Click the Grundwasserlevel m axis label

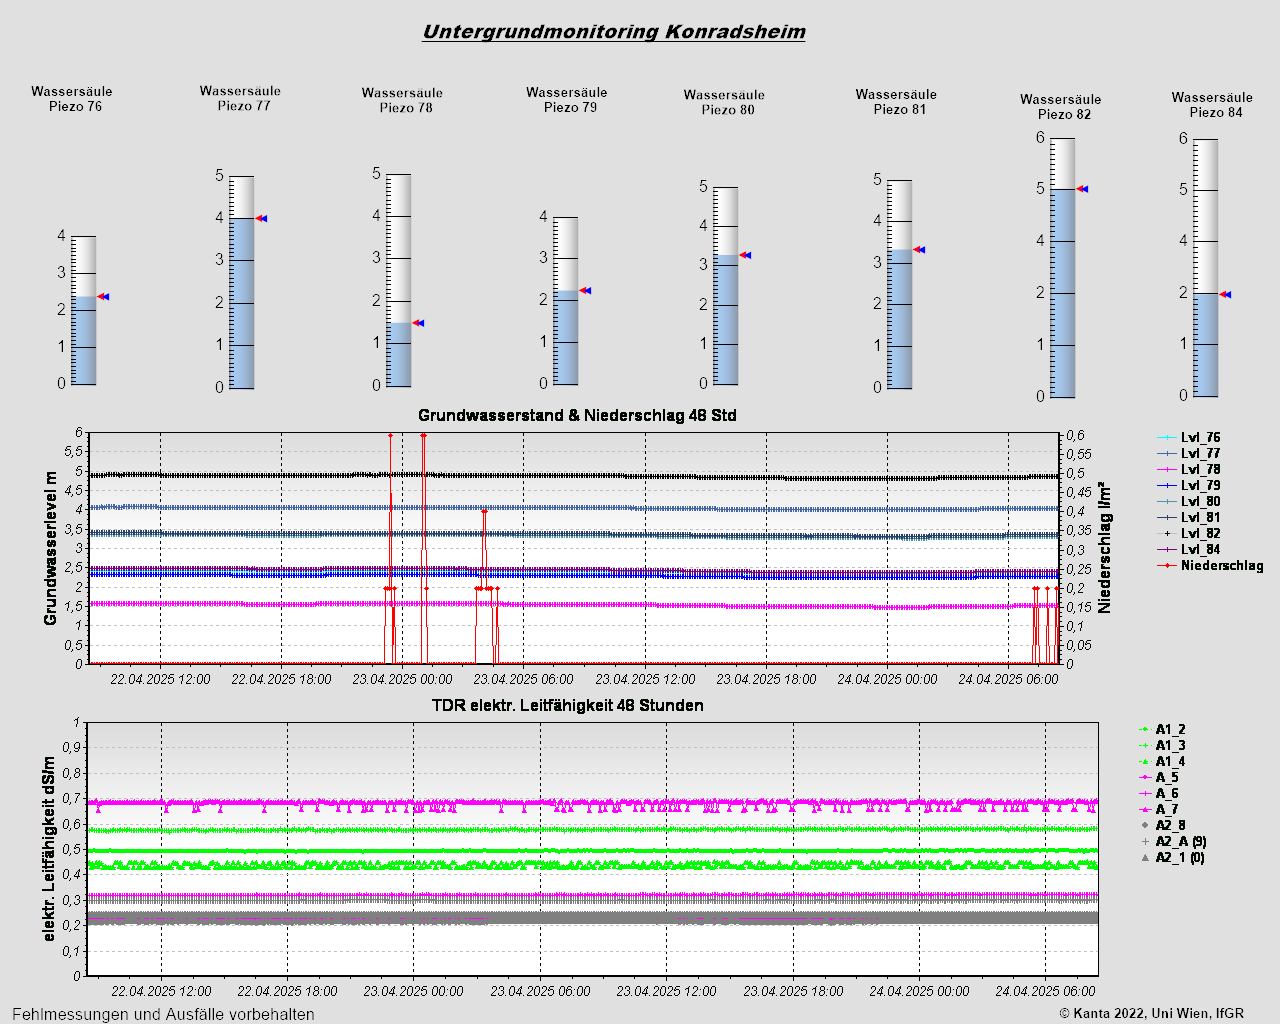[x=50, y=548]
